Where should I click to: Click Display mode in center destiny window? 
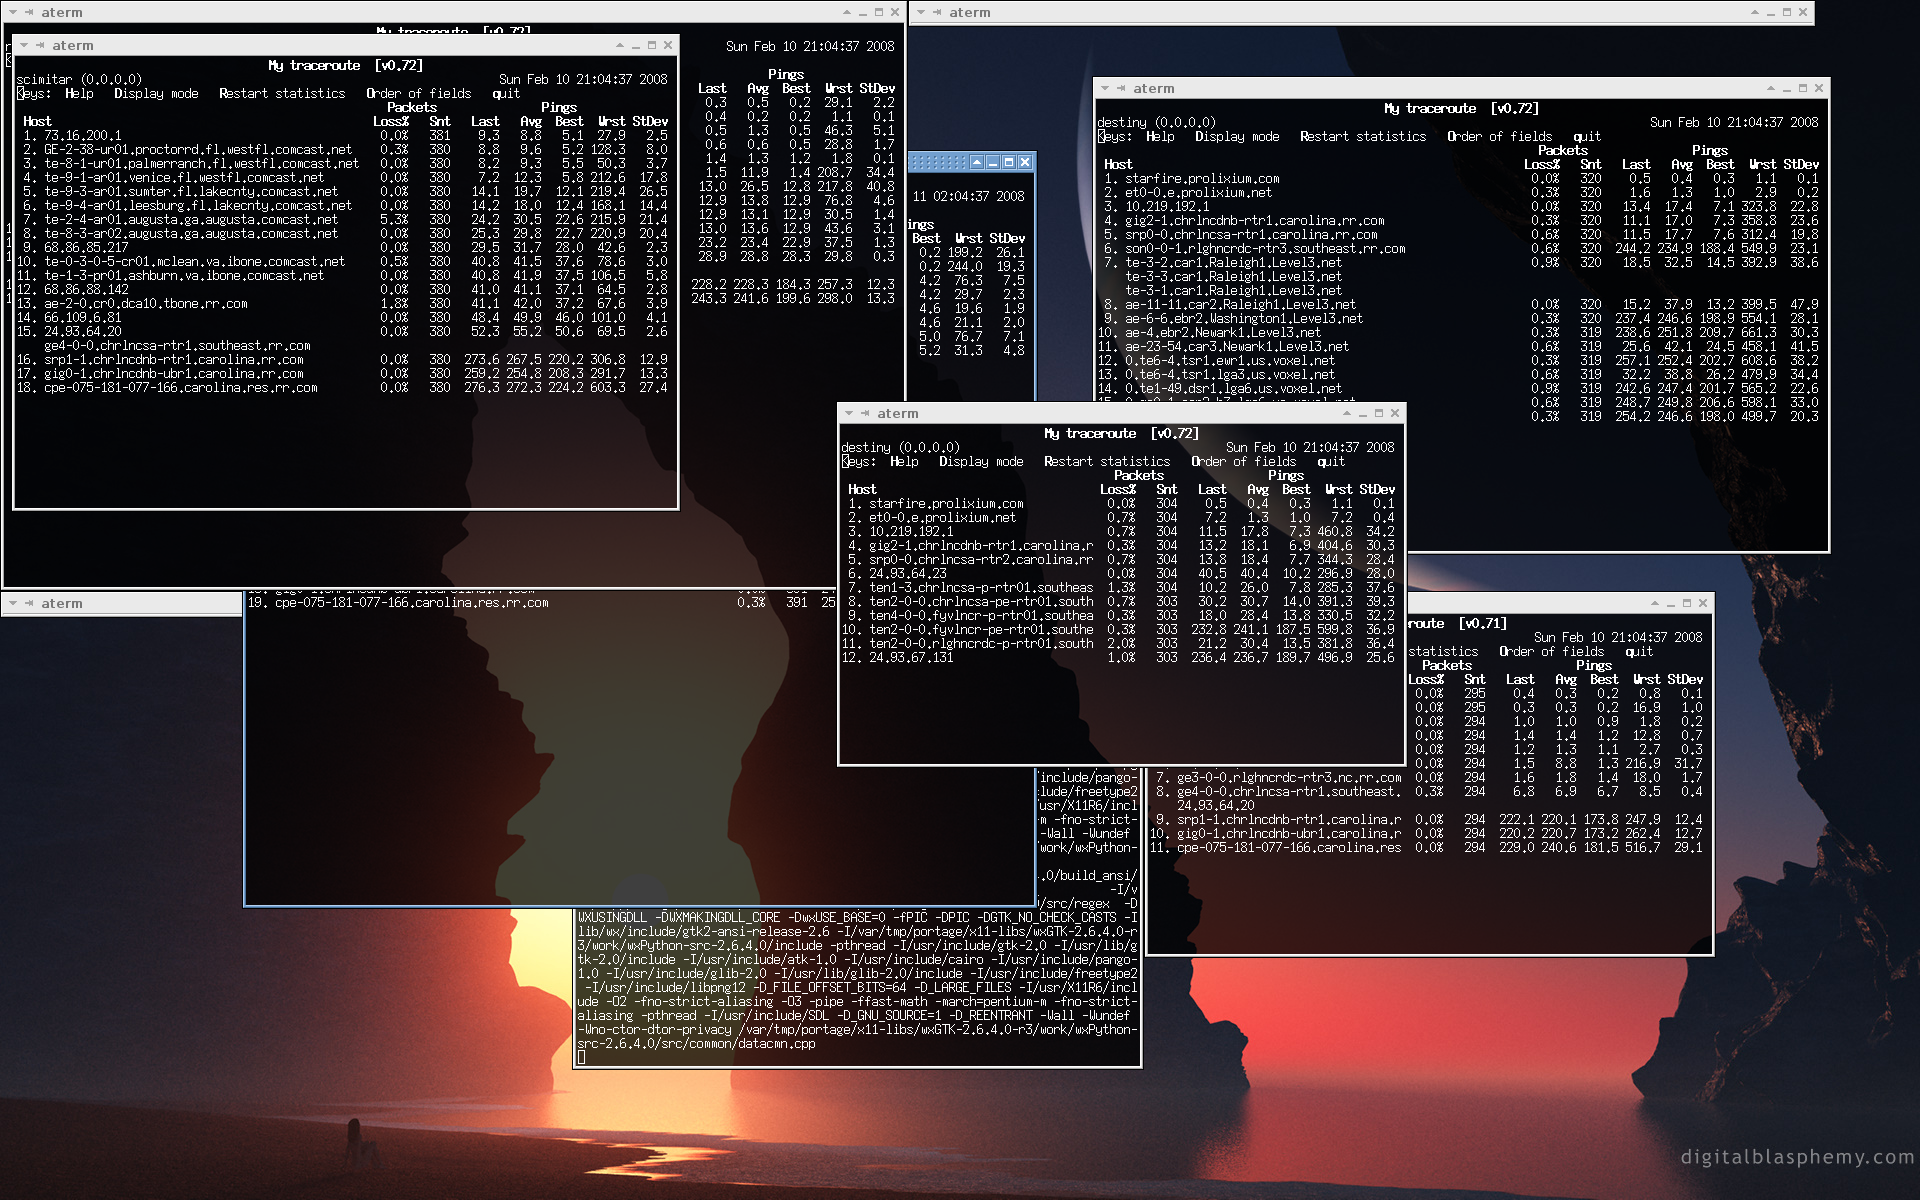(981, 462)
